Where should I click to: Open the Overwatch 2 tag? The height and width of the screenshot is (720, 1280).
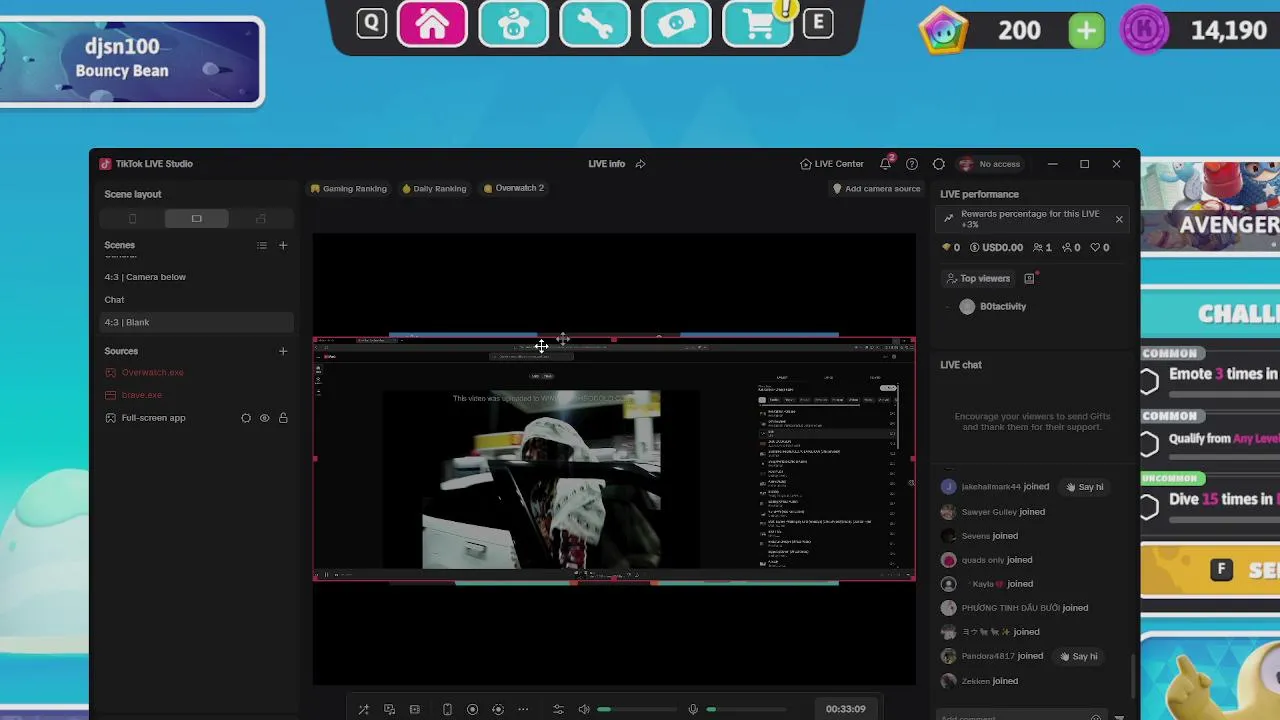513,188
